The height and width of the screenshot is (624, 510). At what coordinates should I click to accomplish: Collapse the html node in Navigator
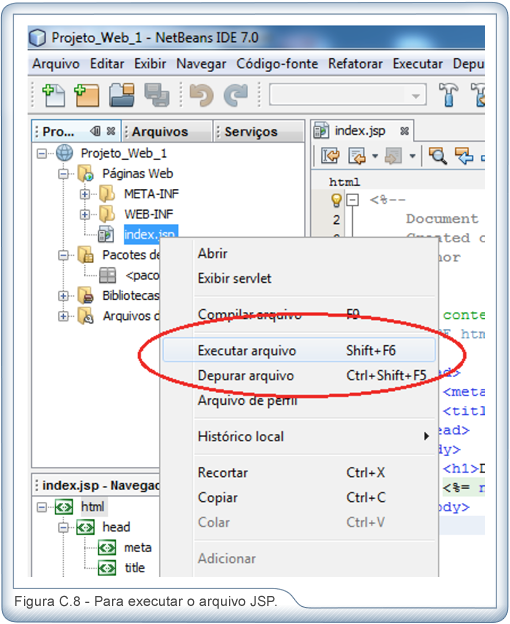coord(42,507)
